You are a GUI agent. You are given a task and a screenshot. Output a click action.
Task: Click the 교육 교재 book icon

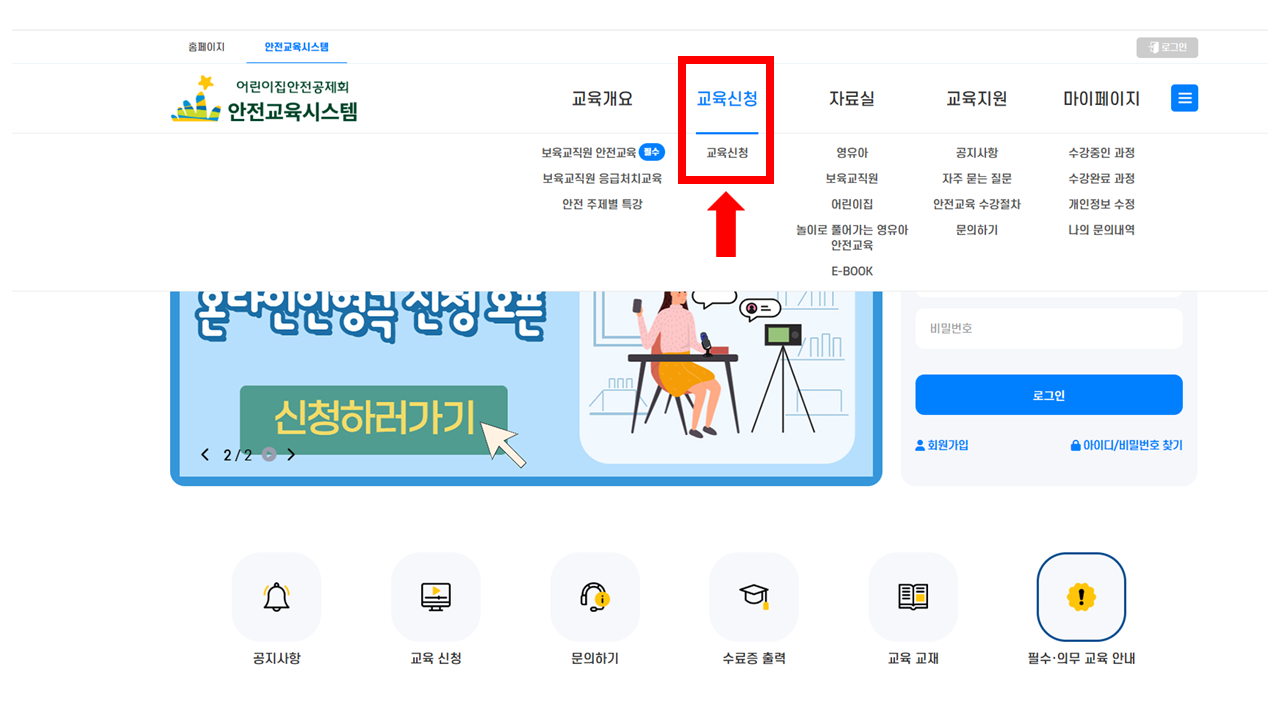pyautogui.click(x=913, y=597)
